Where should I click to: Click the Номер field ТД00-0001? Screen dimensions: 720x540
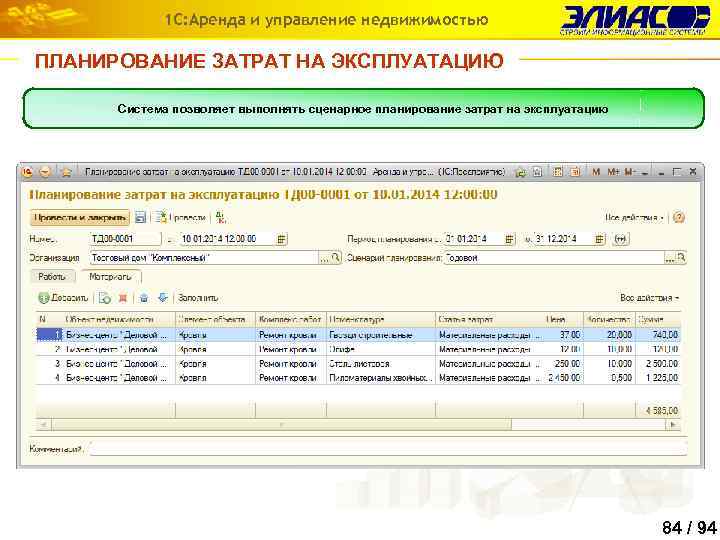point(125,239)
